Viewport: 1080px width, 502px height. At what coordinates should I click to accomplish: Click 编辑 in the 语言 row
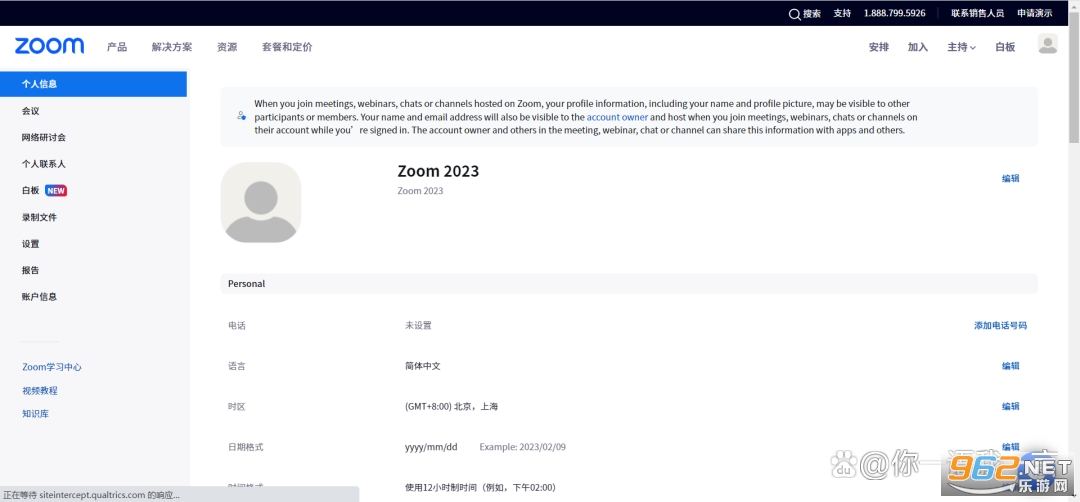[x=1010, y=366]
